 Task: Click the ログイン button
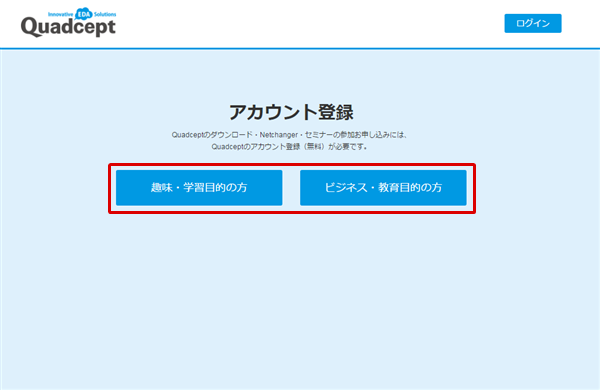click(x=533, y=23)
